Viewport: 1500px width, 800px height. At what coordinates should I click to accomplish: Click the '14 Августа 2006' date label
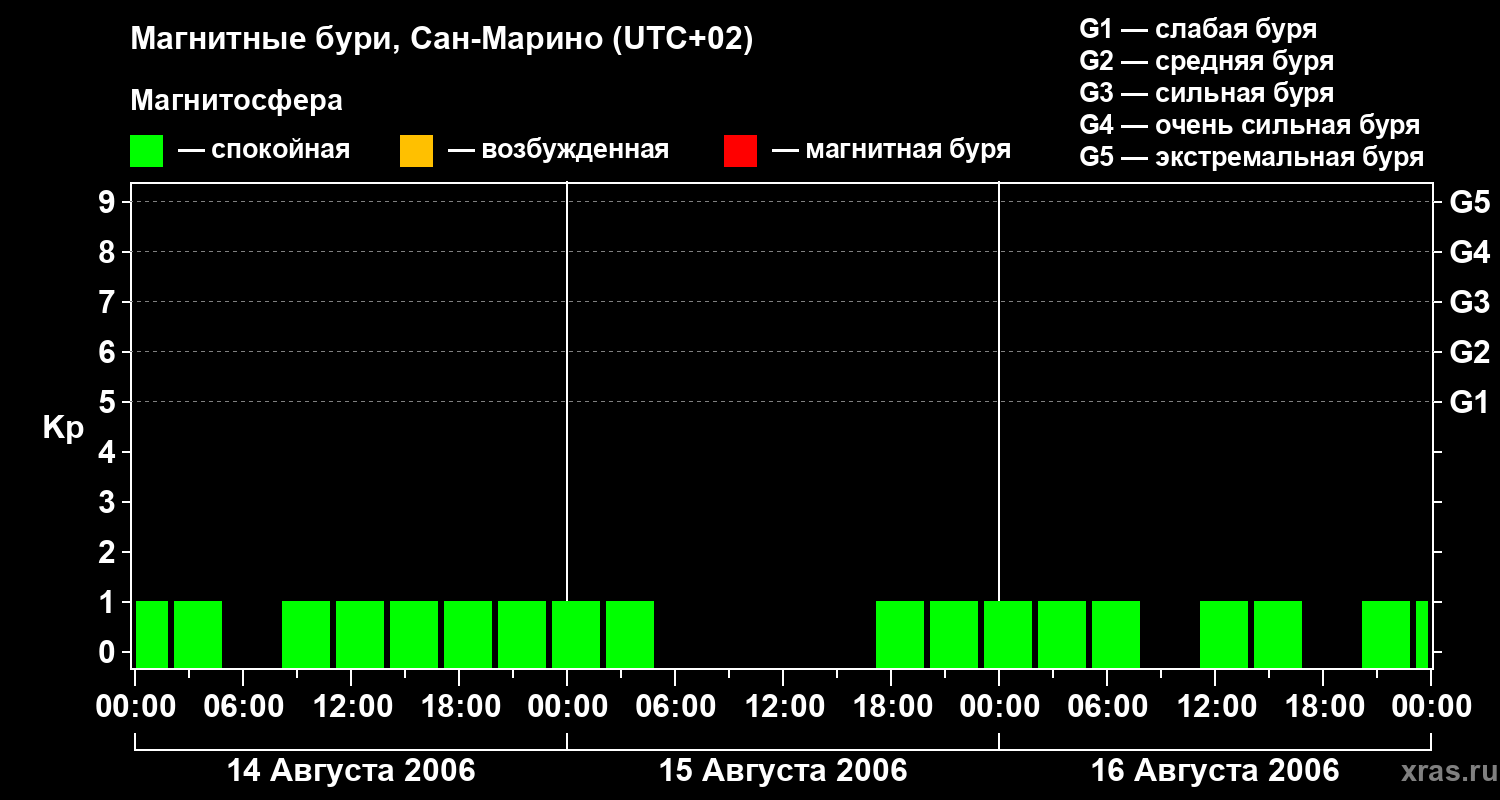coord(351,771)
